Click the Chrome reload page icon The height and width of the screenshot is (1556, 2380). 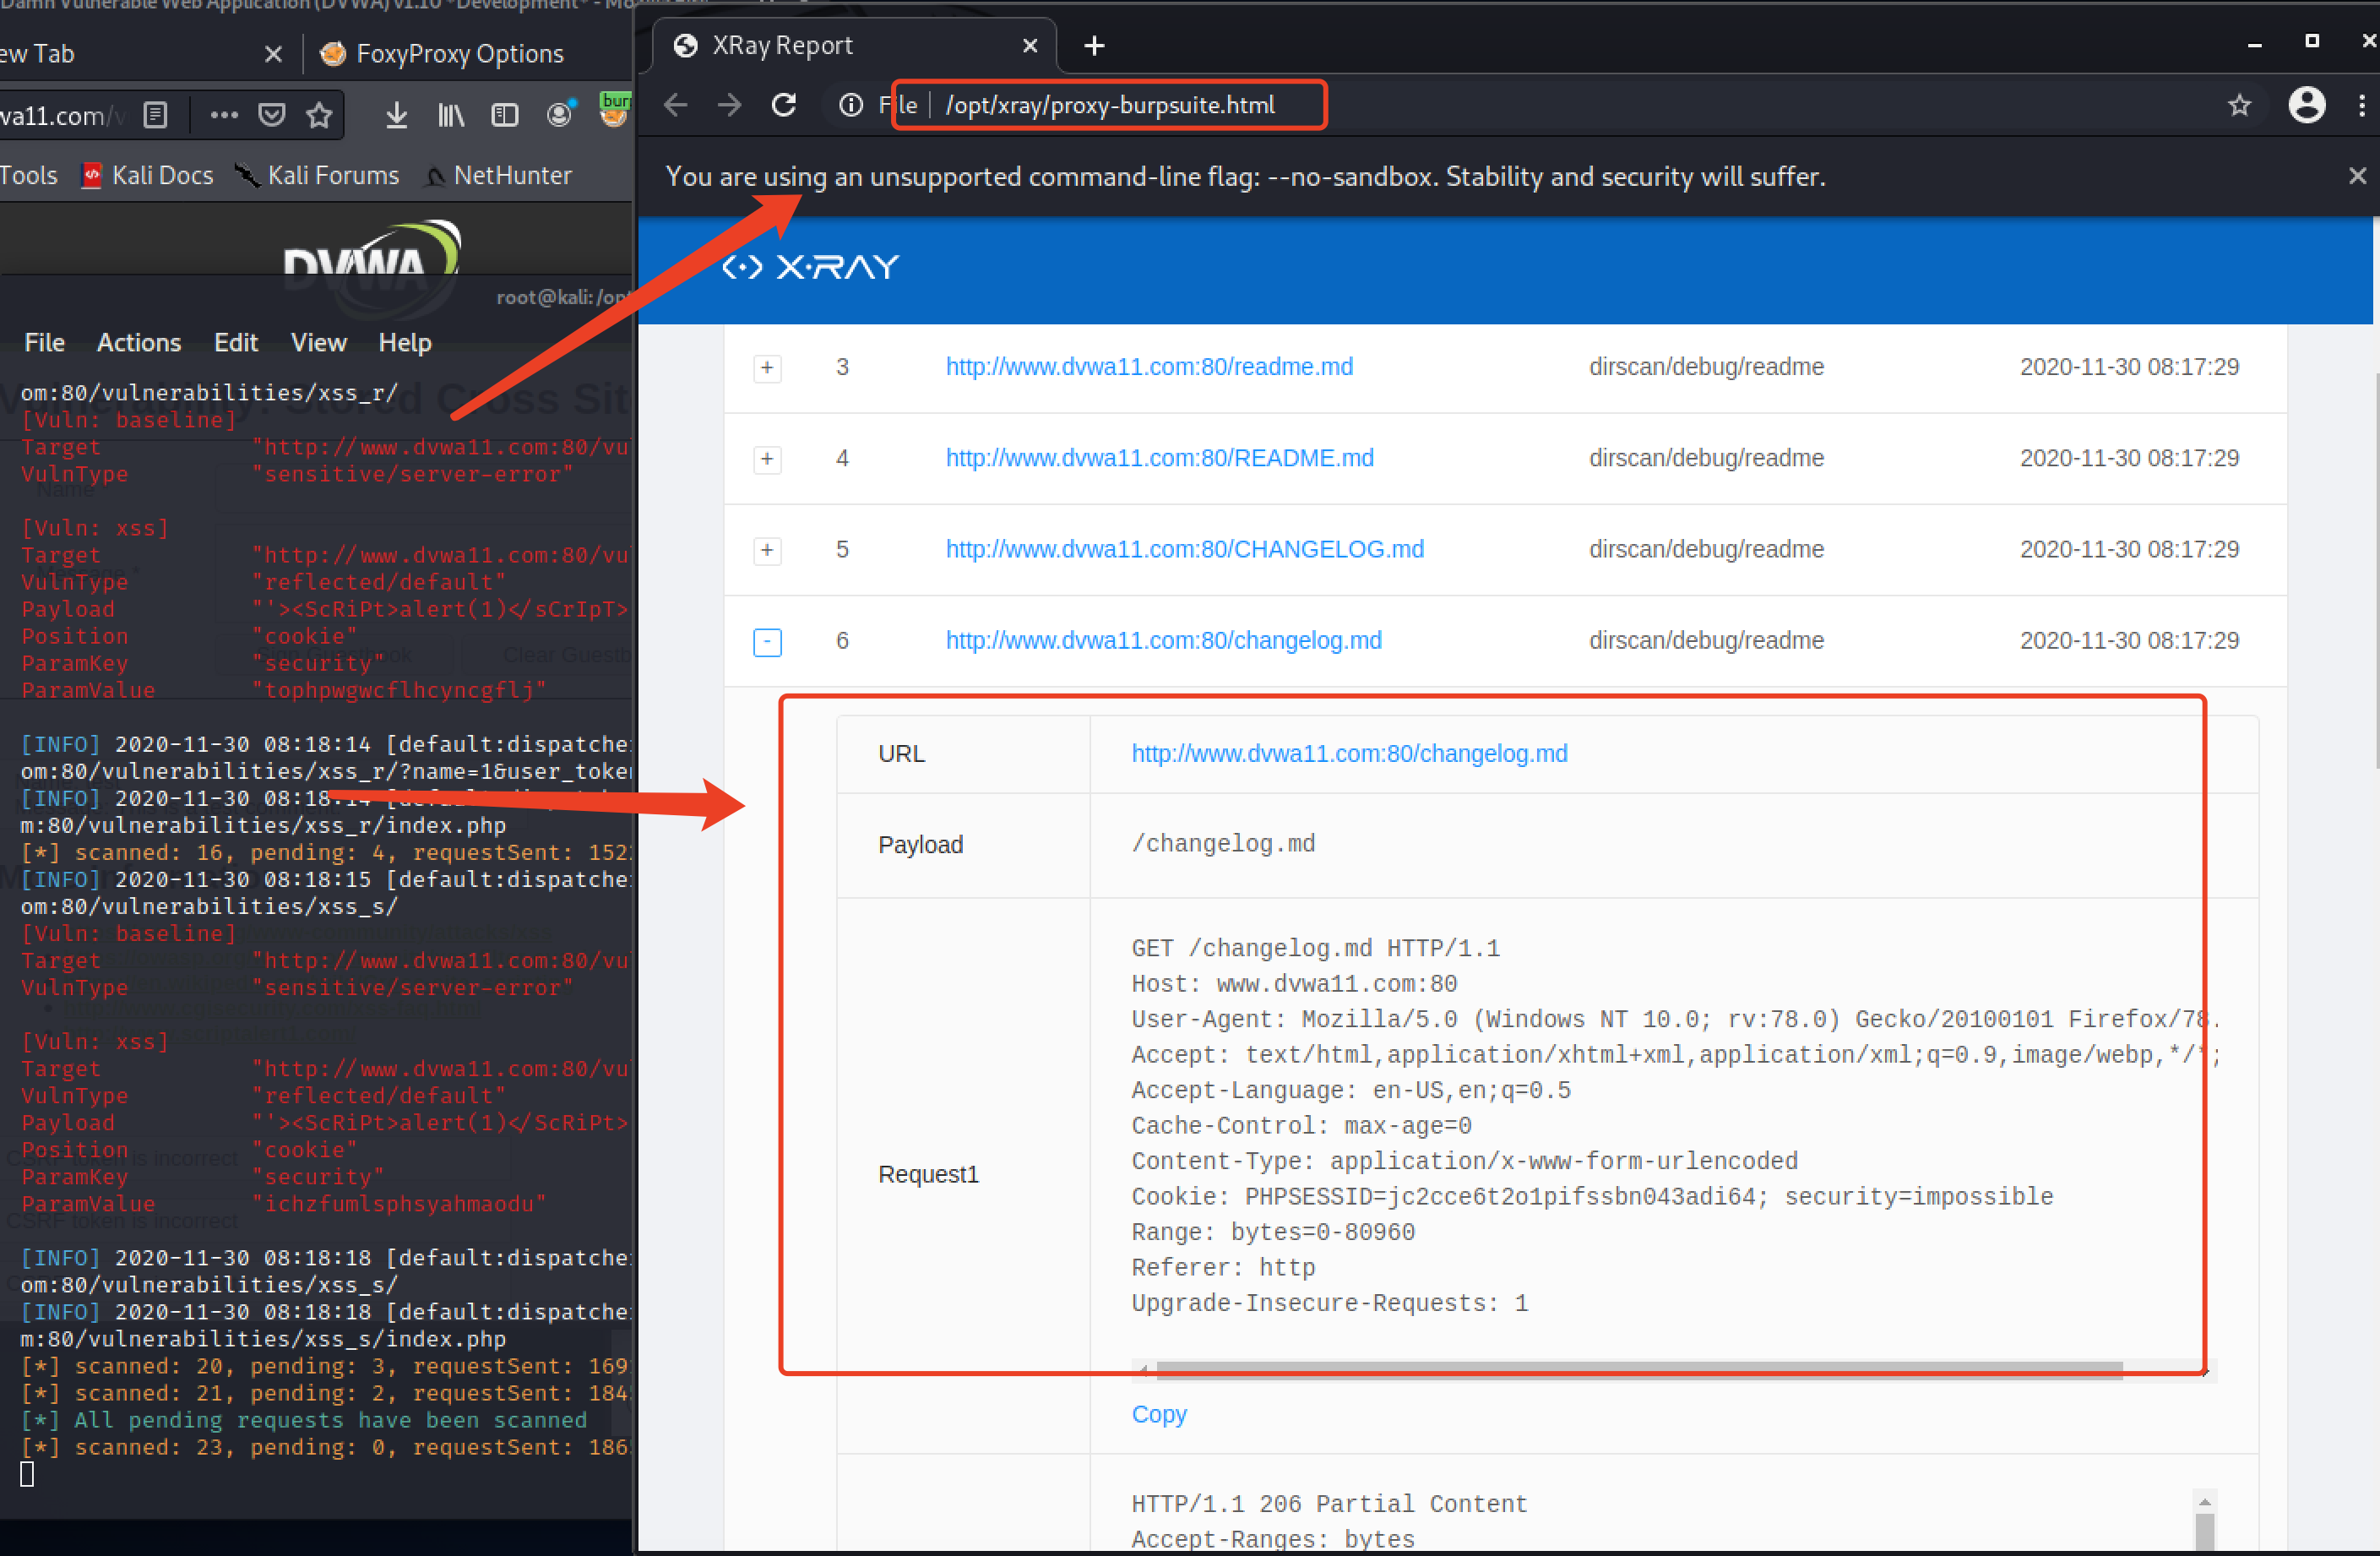[784, 105]
